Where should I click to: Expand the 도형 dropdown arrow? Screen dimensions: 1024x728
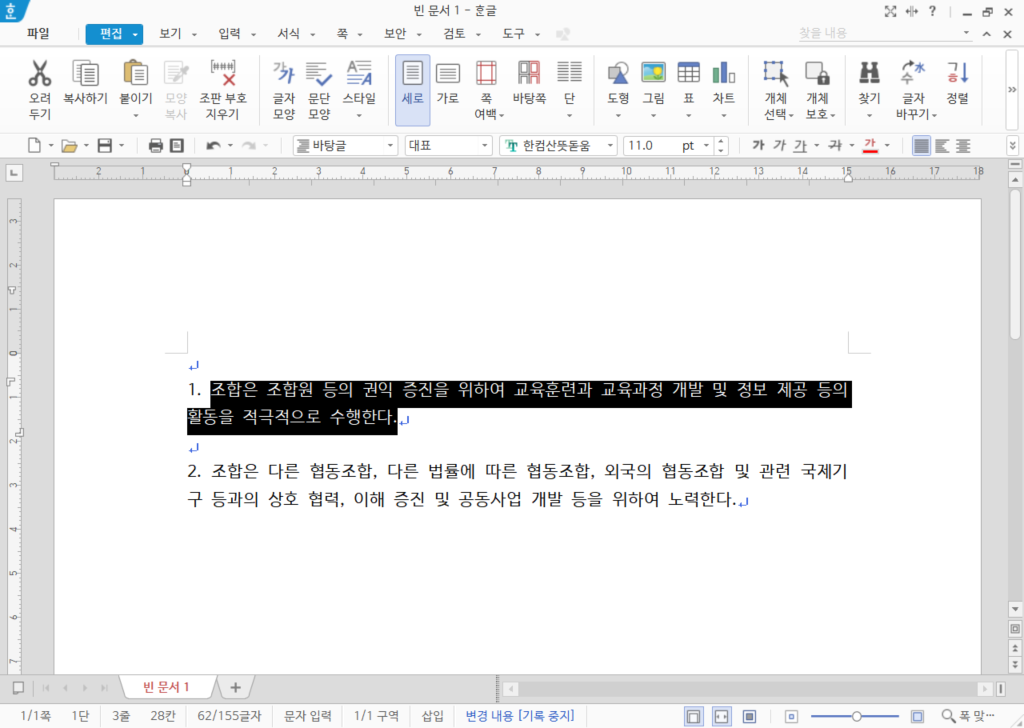(618, 116)
